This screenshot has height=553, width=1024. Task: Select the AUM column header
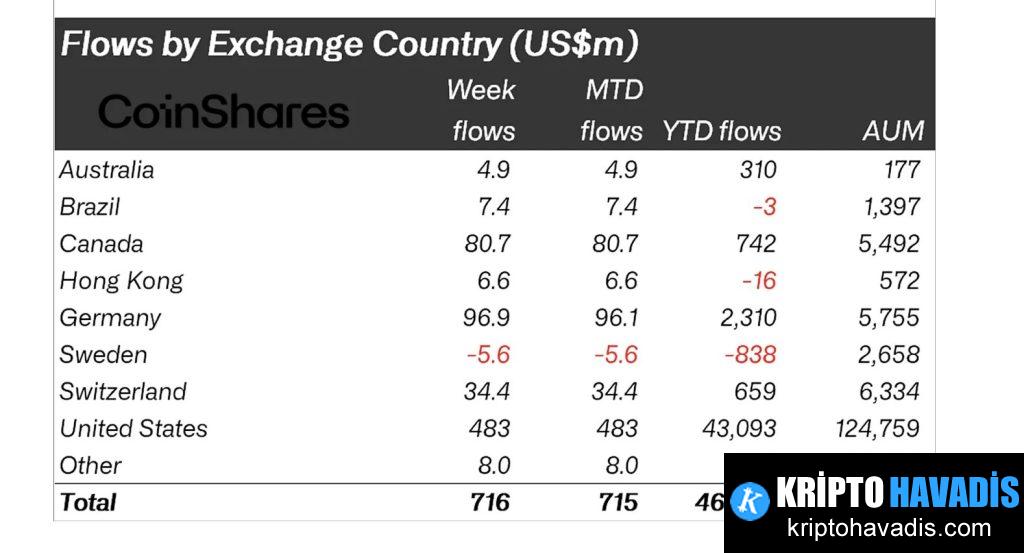click(x=894, y=131)
